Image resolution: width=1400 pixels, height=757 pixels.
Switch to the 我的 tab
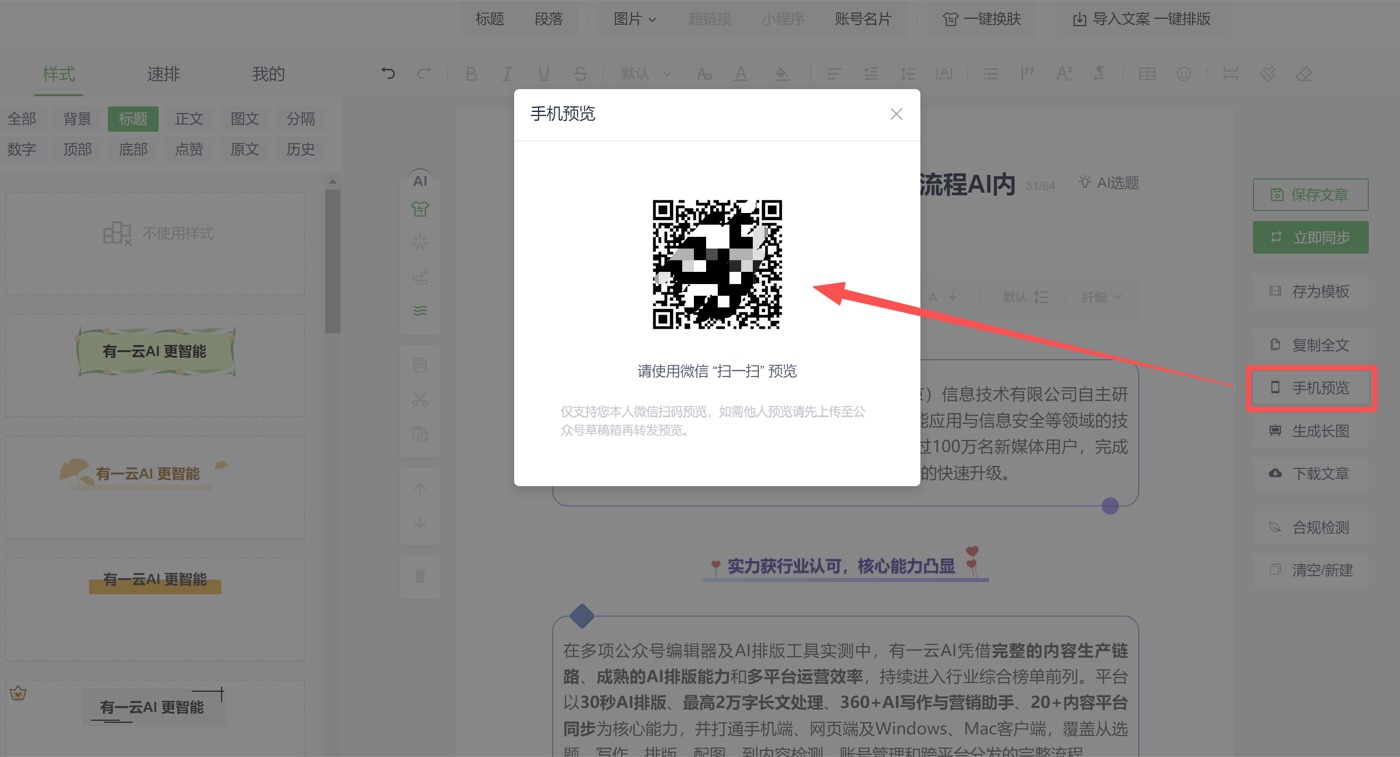[x=268, y=74]
